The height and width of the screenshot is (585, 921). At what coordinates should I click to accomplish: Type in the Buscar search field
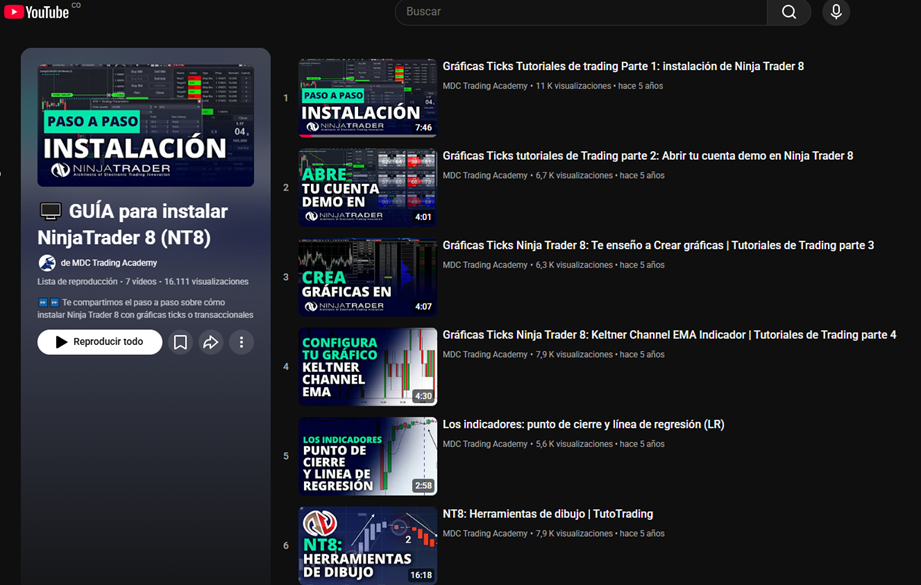(580, 12)
